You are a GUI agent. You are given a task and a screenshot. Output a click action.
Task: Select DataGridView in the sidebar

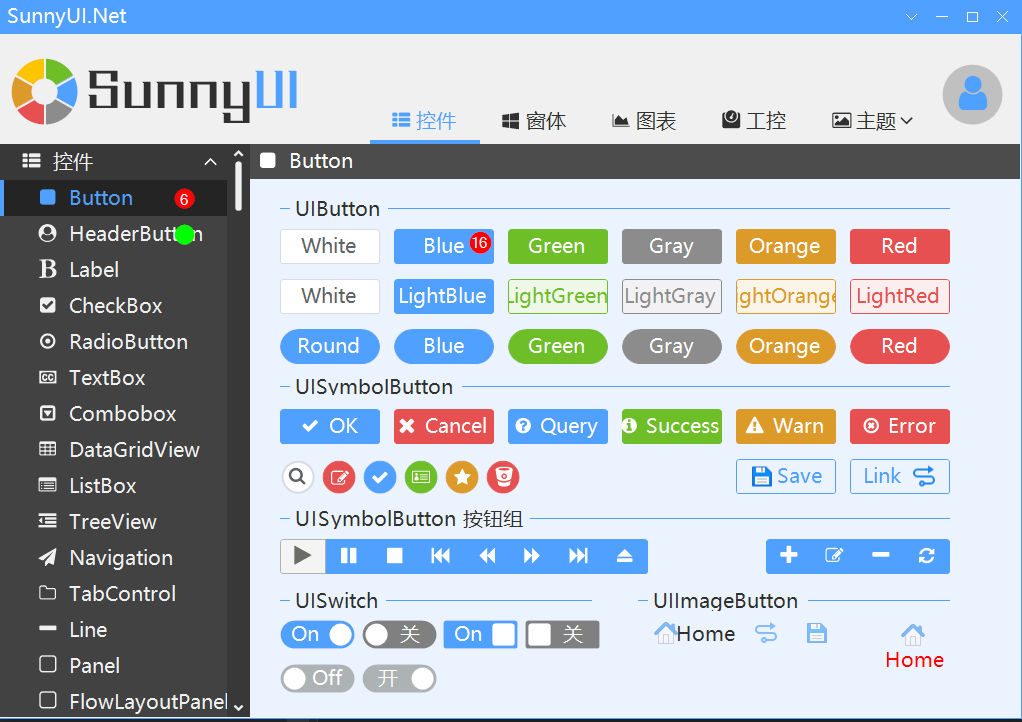[x=114, y=449]
